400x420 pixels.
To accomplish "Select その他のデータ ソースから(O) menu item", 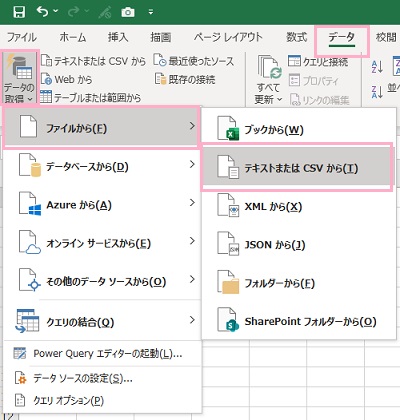I will (102, 280).
